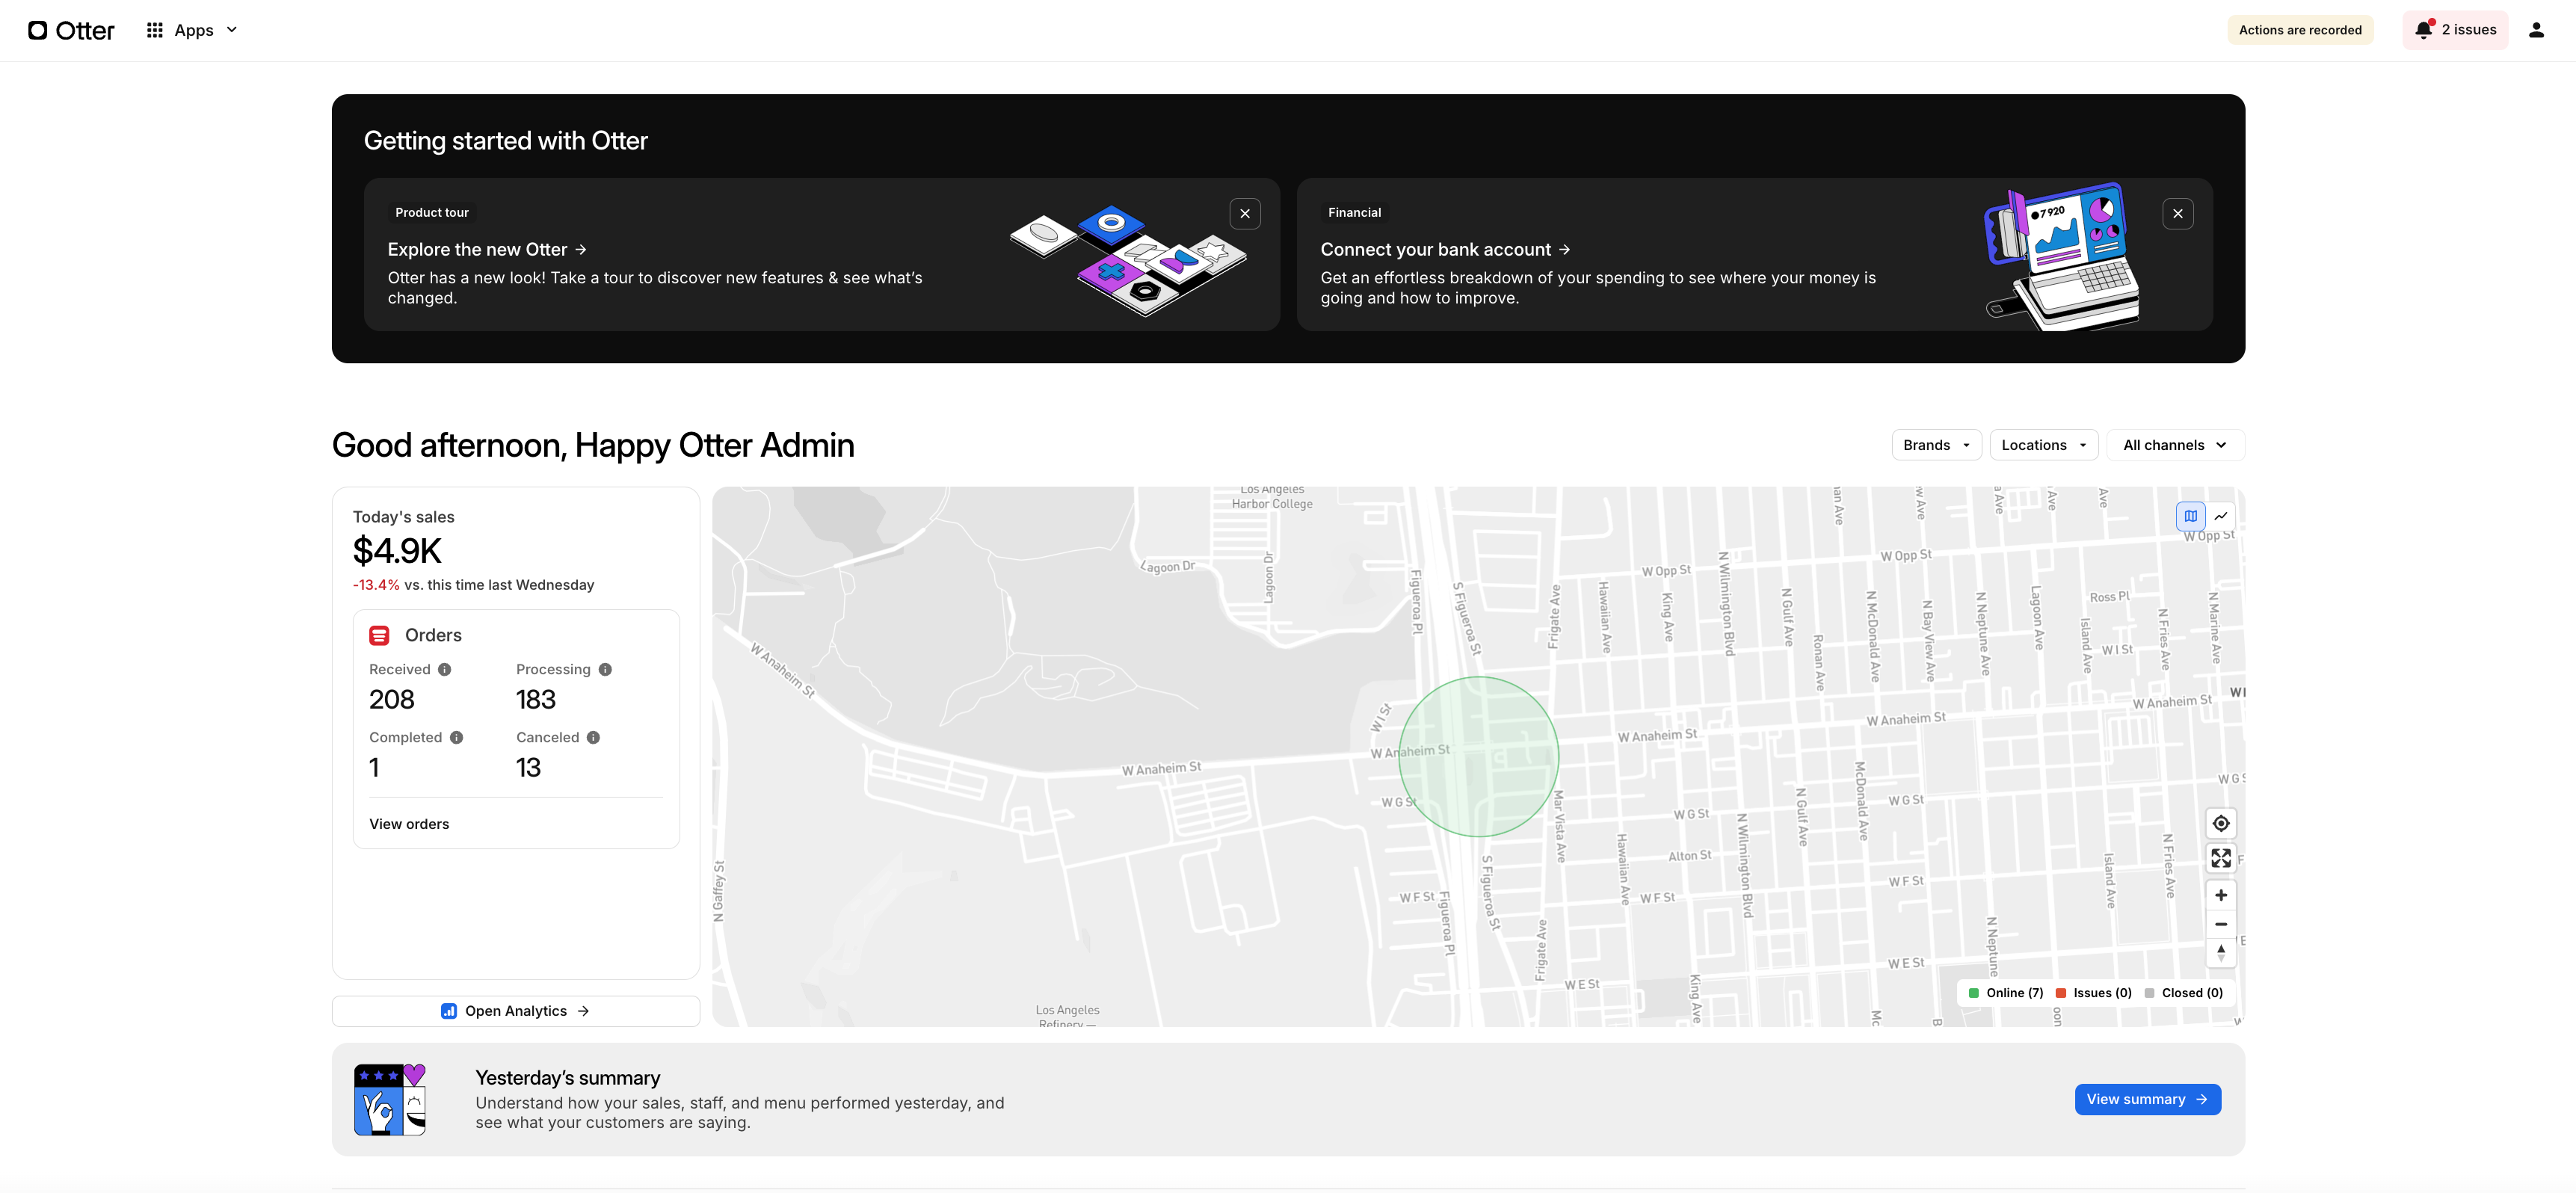2576x1193 pixels.
Task: Click the Financial cash register illustration
Action: pos(2062,257)
